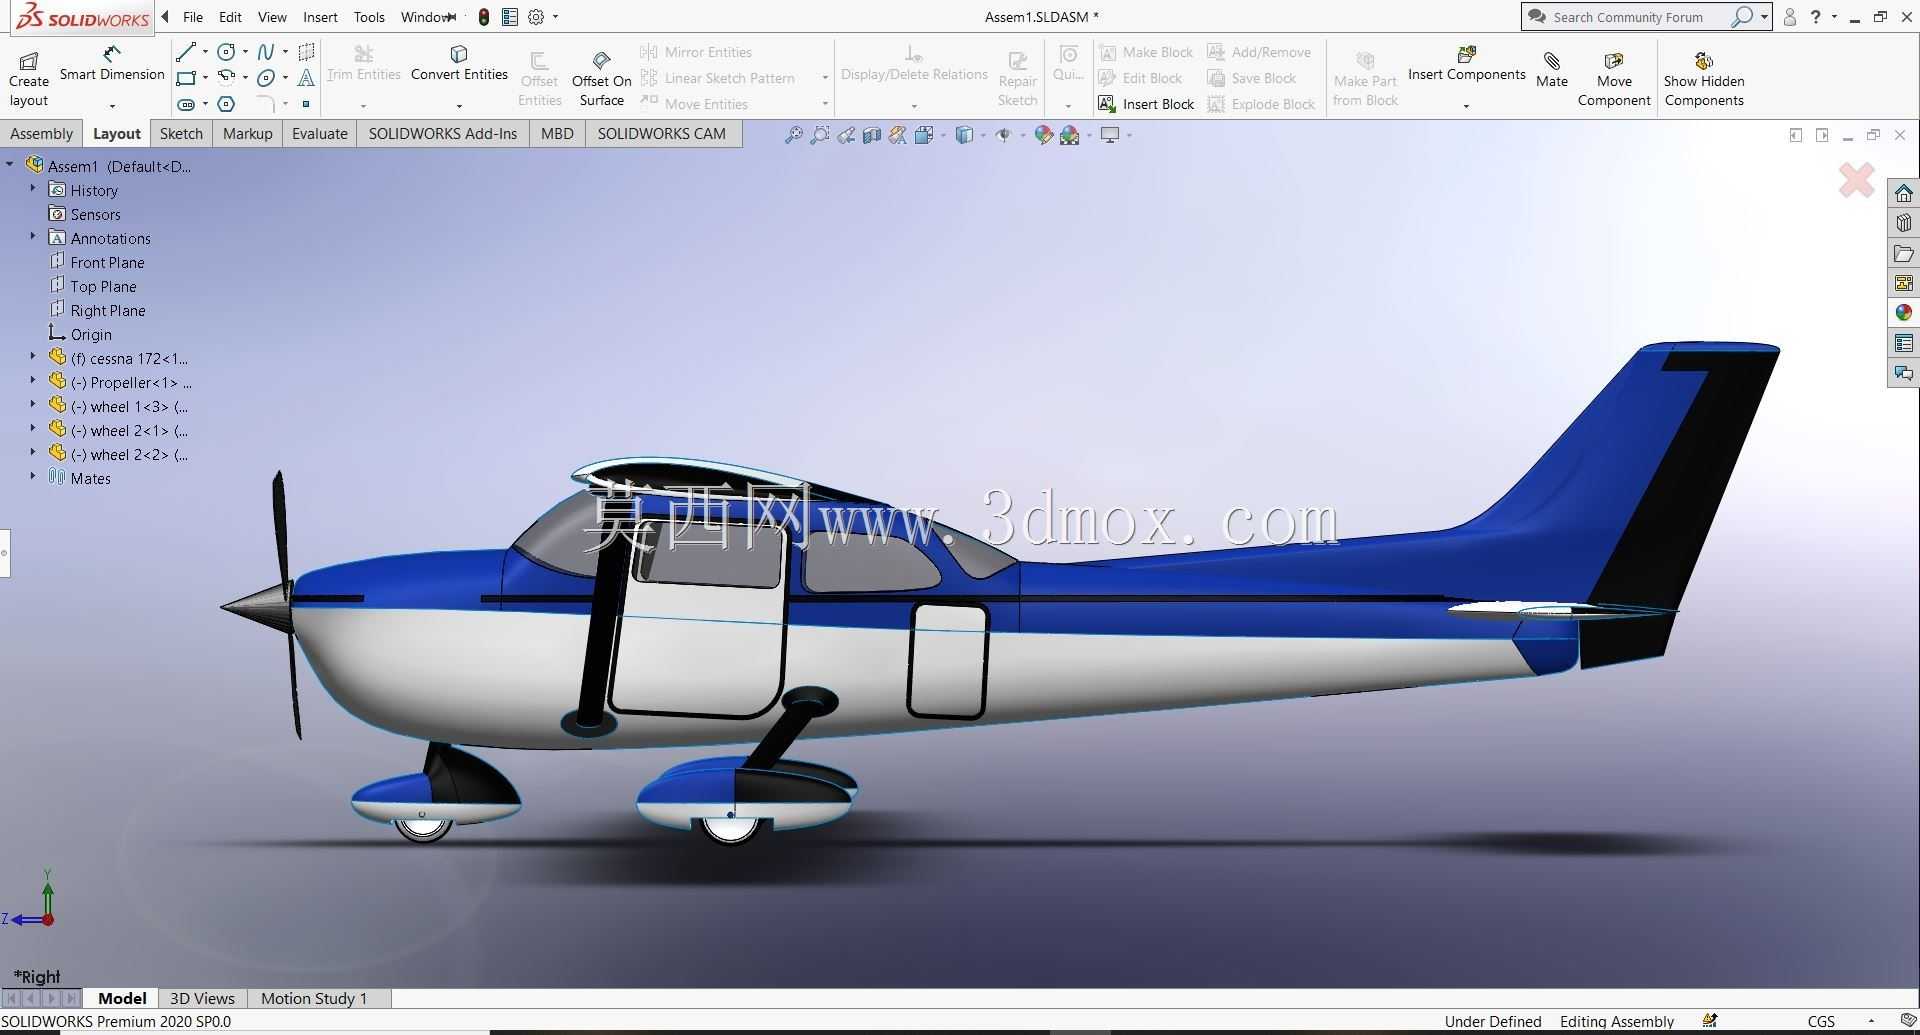Select the Corner Rectangle sketch tool

click(186, 77)
